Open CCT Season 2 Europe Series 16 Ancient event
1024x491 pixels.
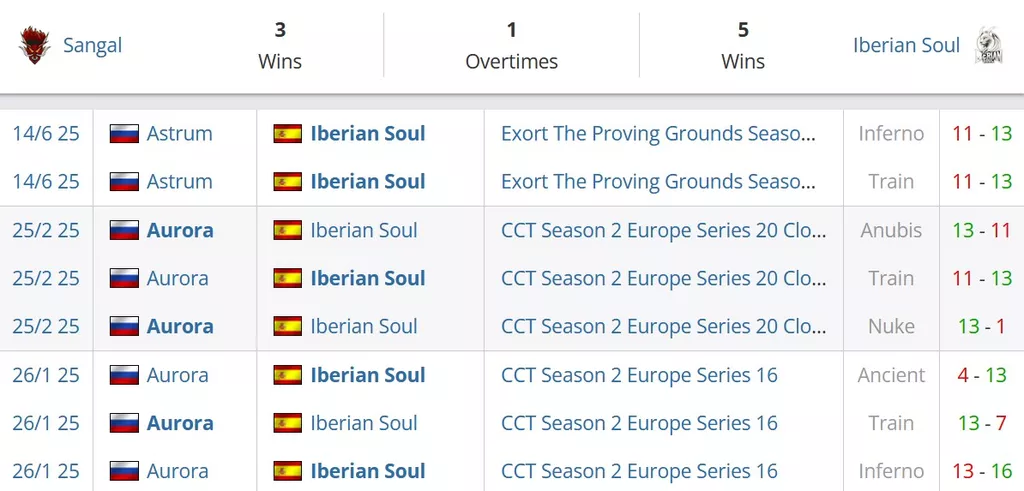click(639, 375)
